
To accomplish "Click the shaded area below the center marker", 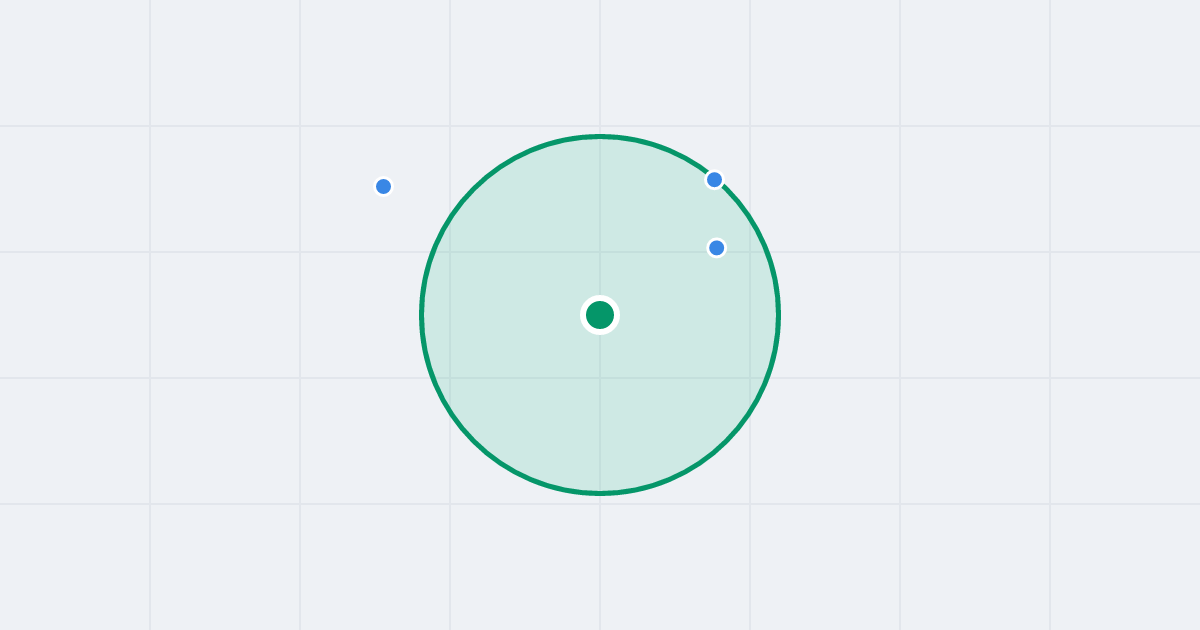I will click(600, 410).
